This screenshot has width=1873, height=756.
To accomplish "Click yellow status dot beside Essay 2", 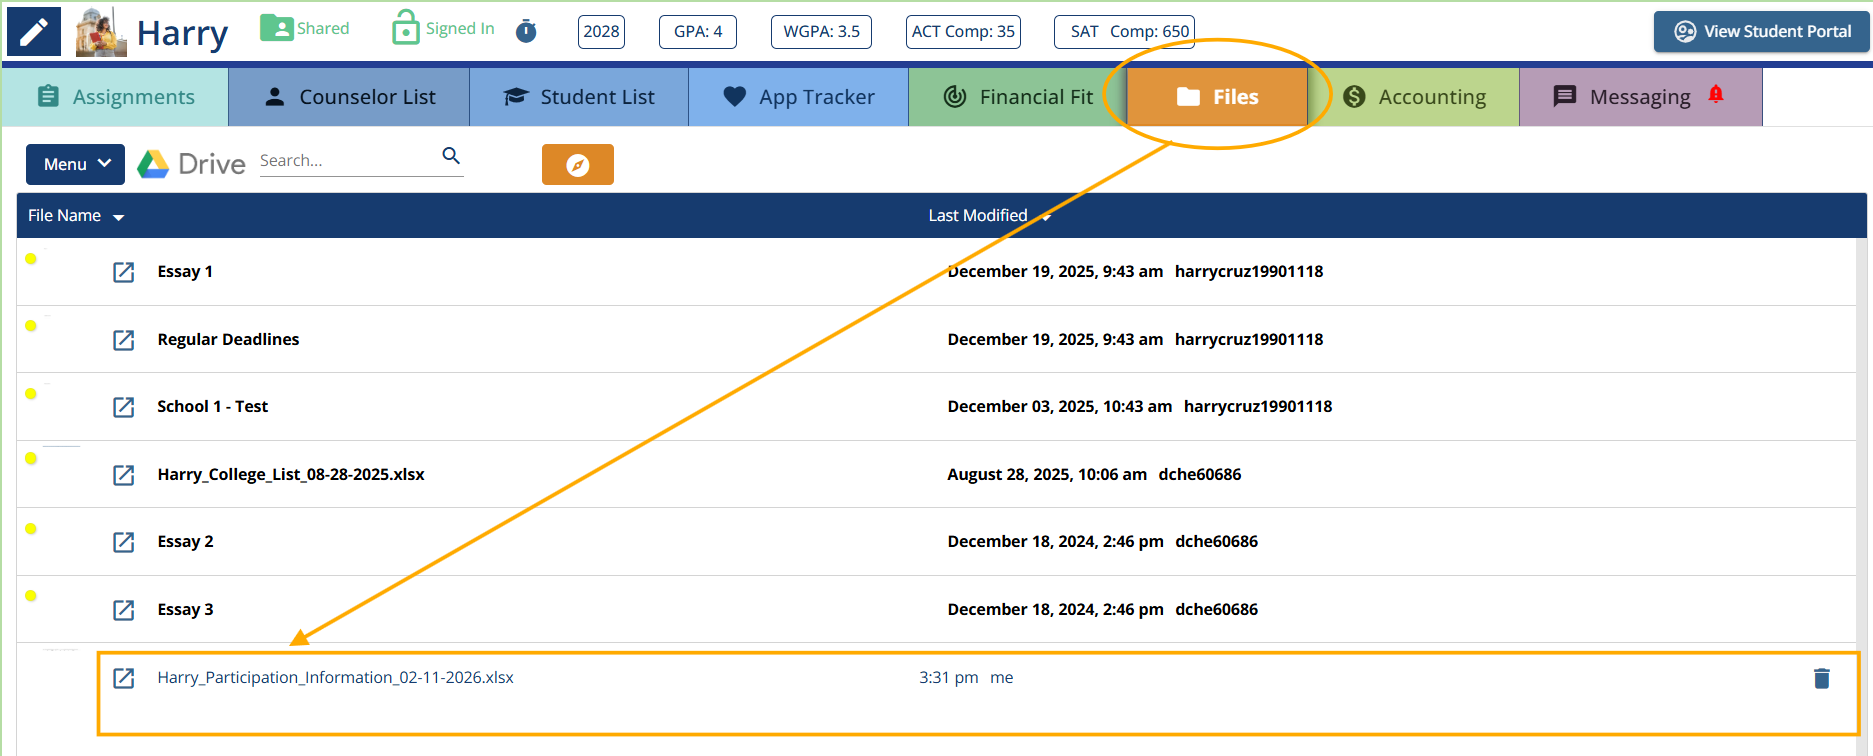I will [31, 529].
